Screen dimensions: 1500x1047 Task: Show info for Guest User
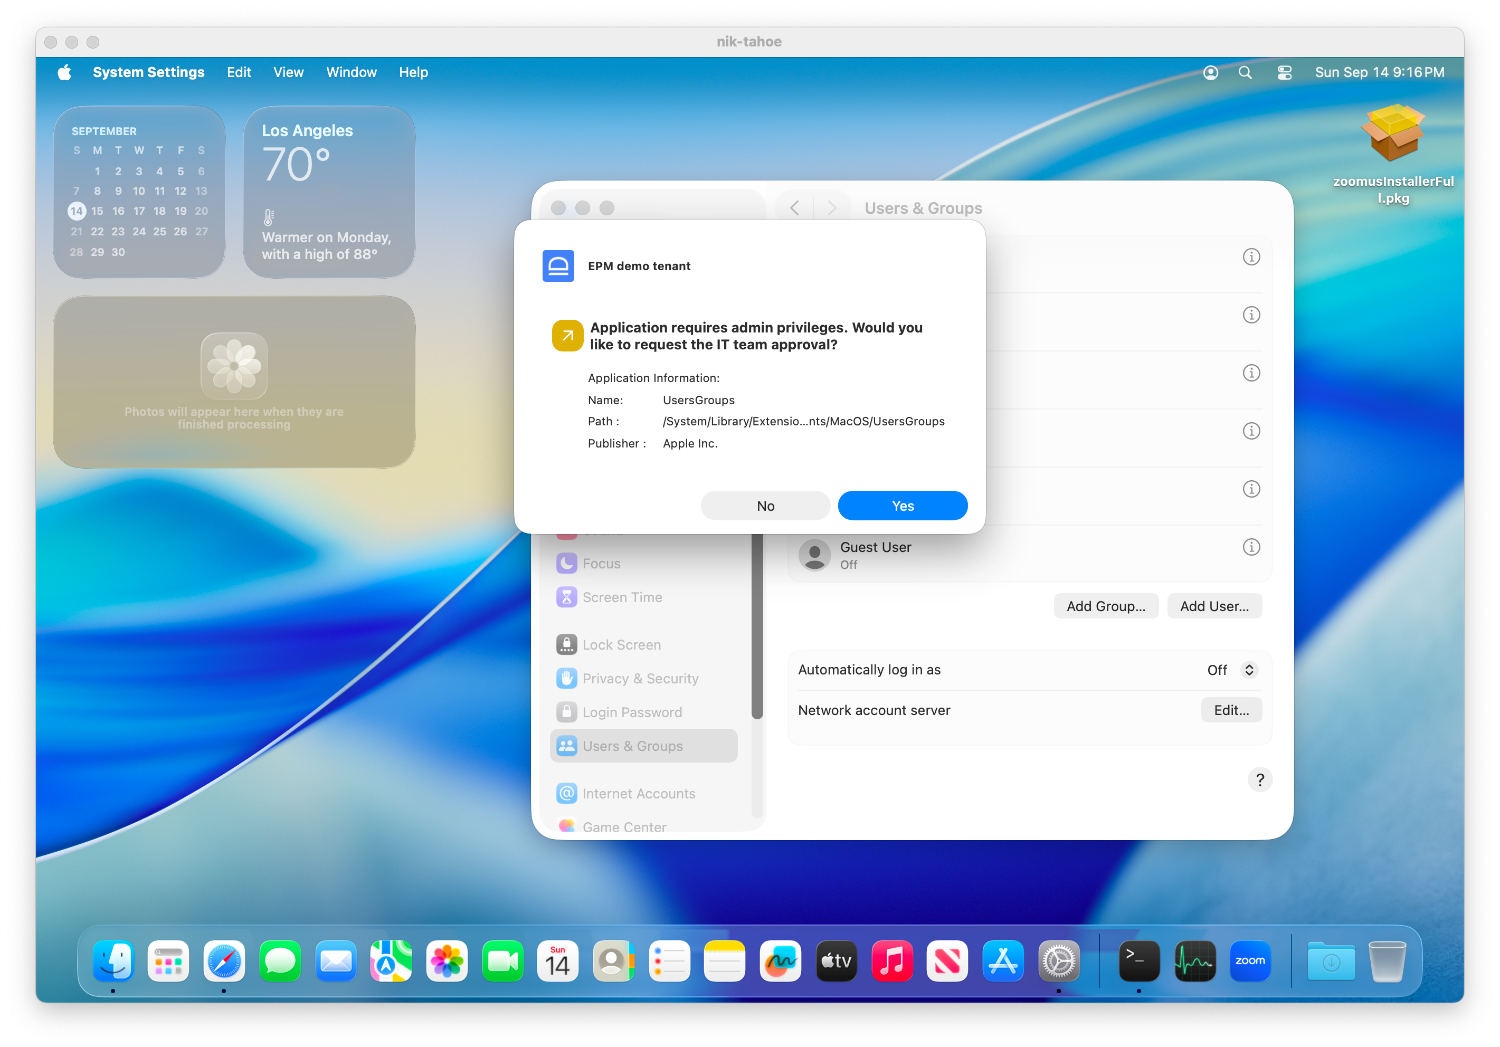point(1251,547)
